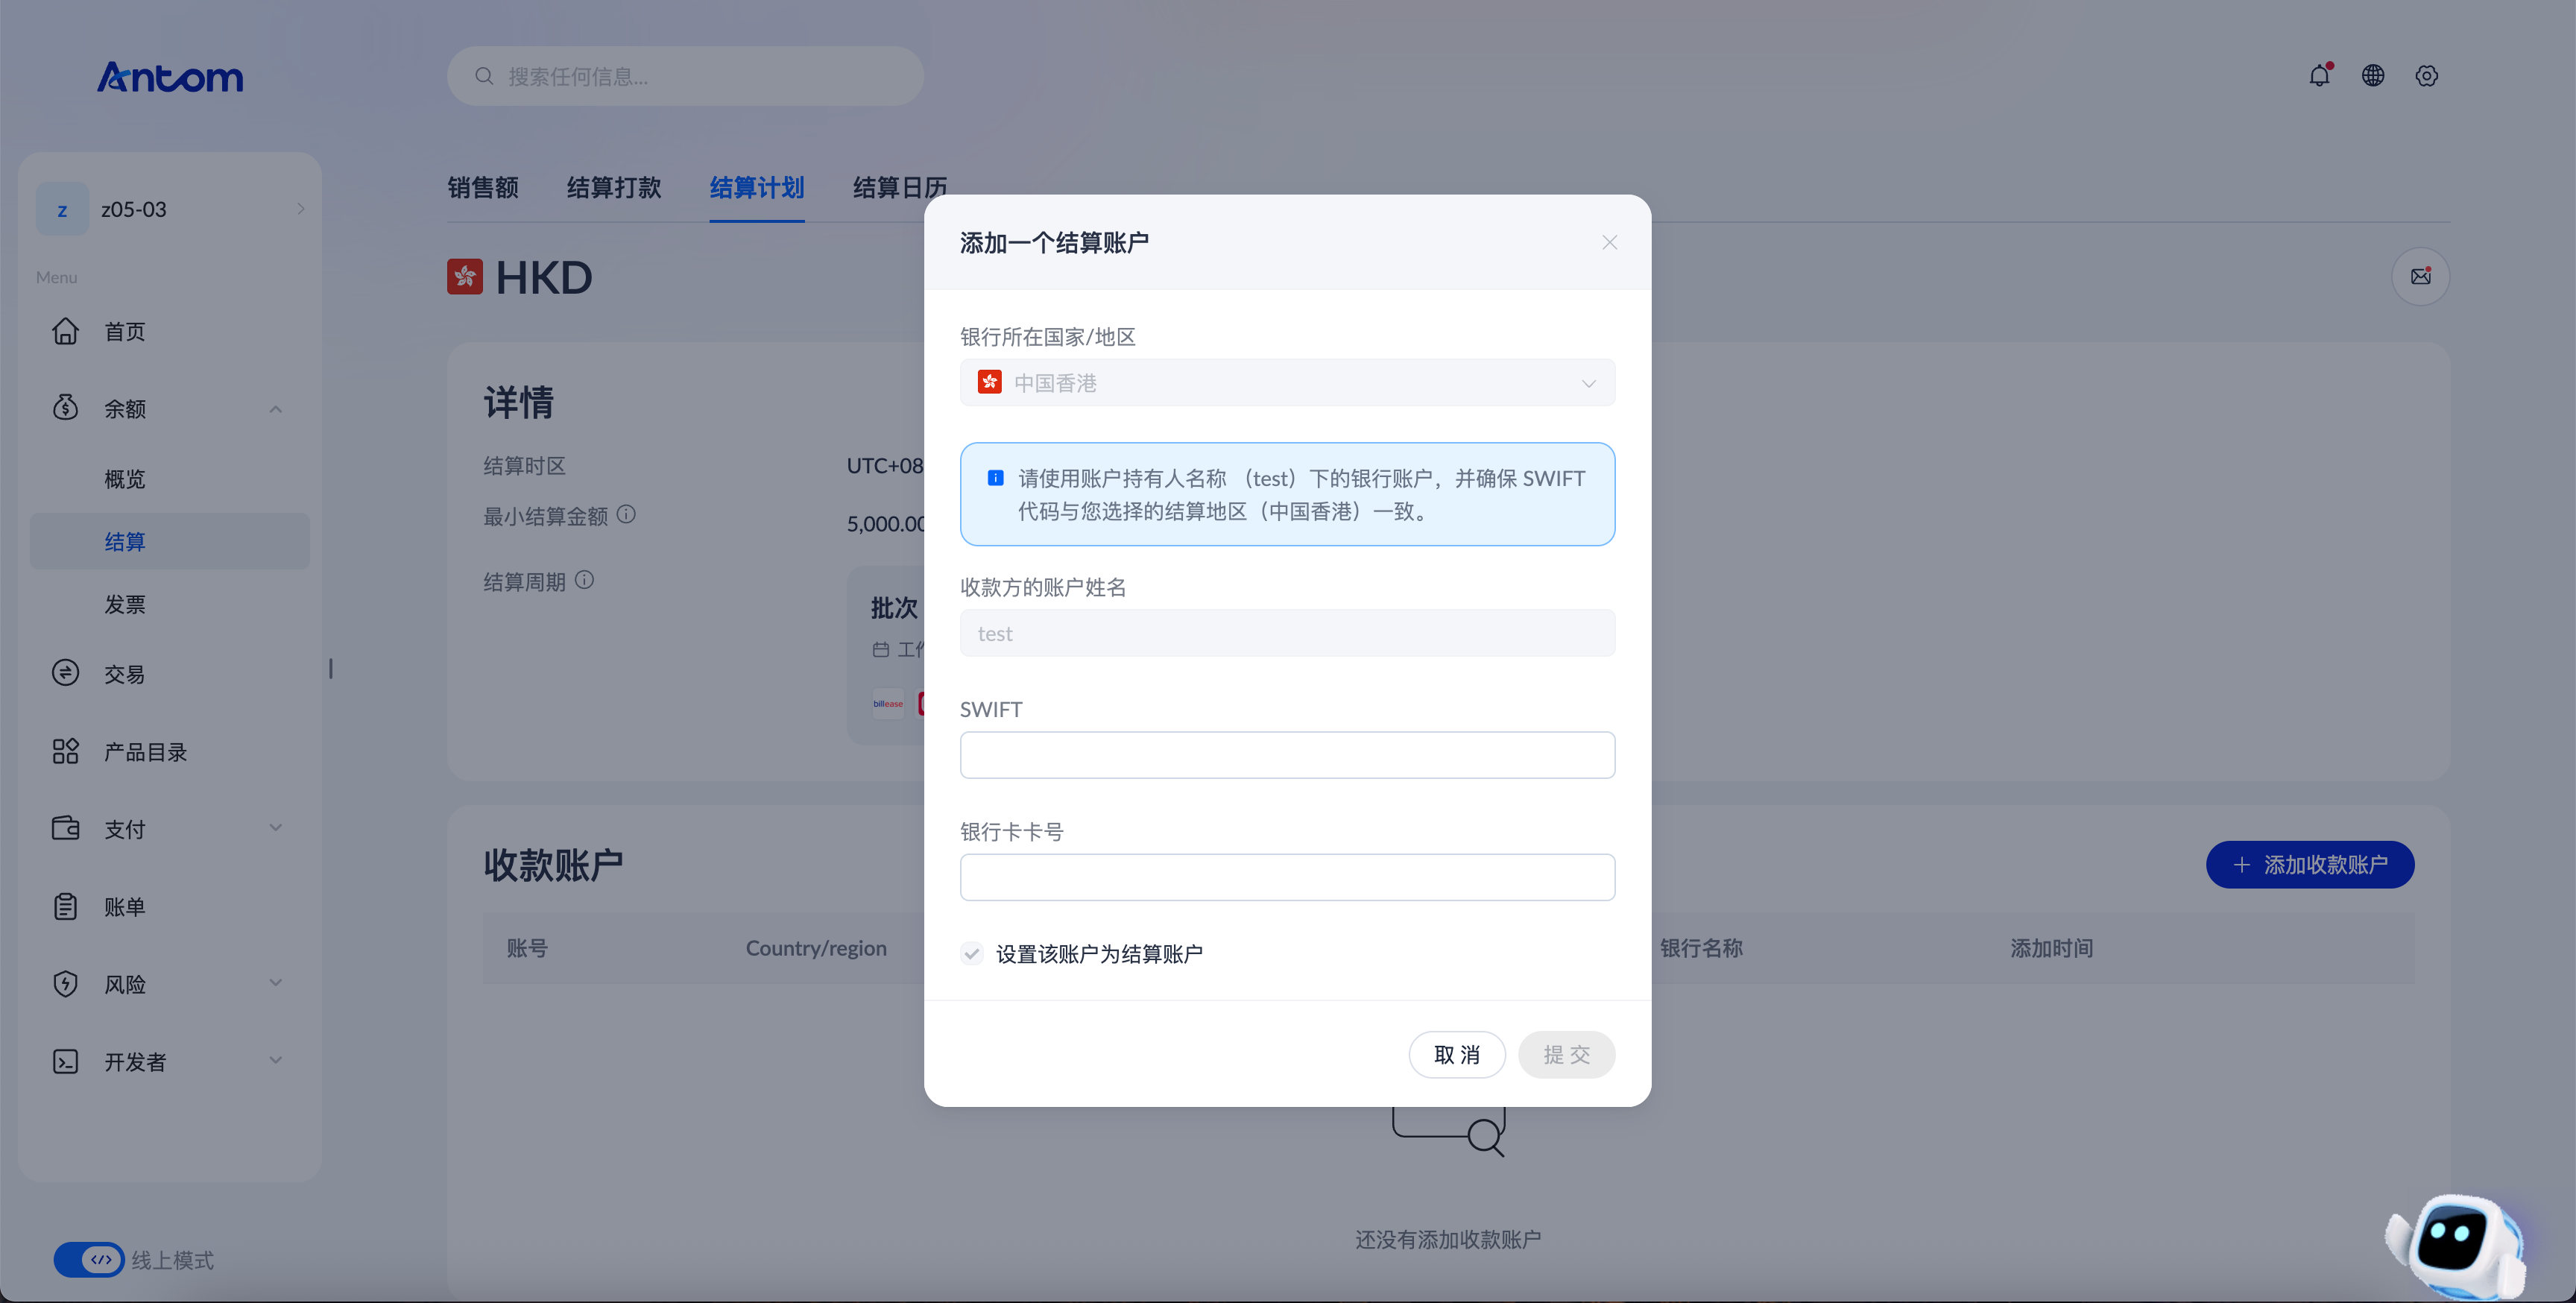
Task: Expand the 风险 sidebar menu
Action: pos(168,984)
